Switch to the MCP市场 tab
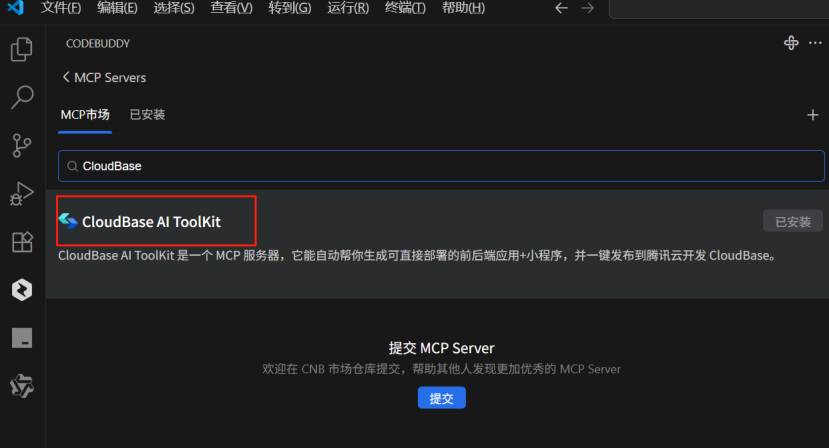This screenshot has width=829, height=448. pos(85,115)
